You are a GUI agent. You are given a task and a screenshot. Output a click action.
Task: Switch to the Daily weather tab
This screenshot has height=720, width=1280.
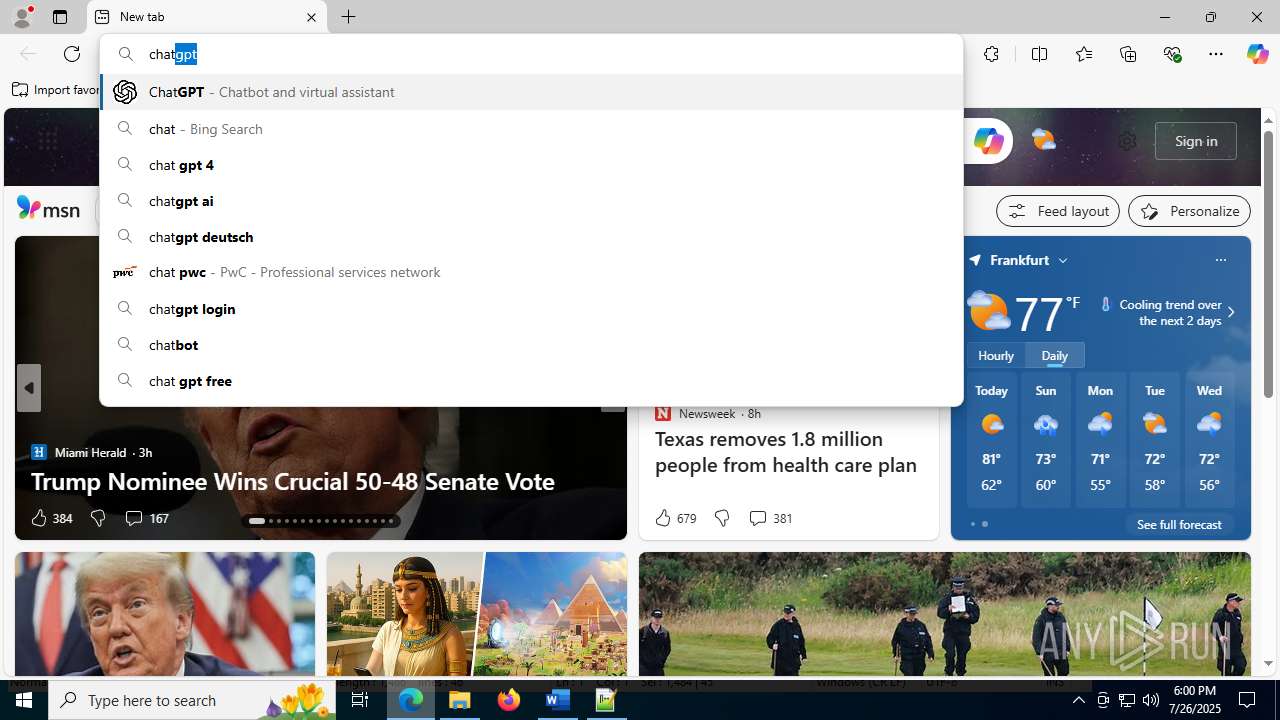pyautogui.click(x=1054, y=356)
